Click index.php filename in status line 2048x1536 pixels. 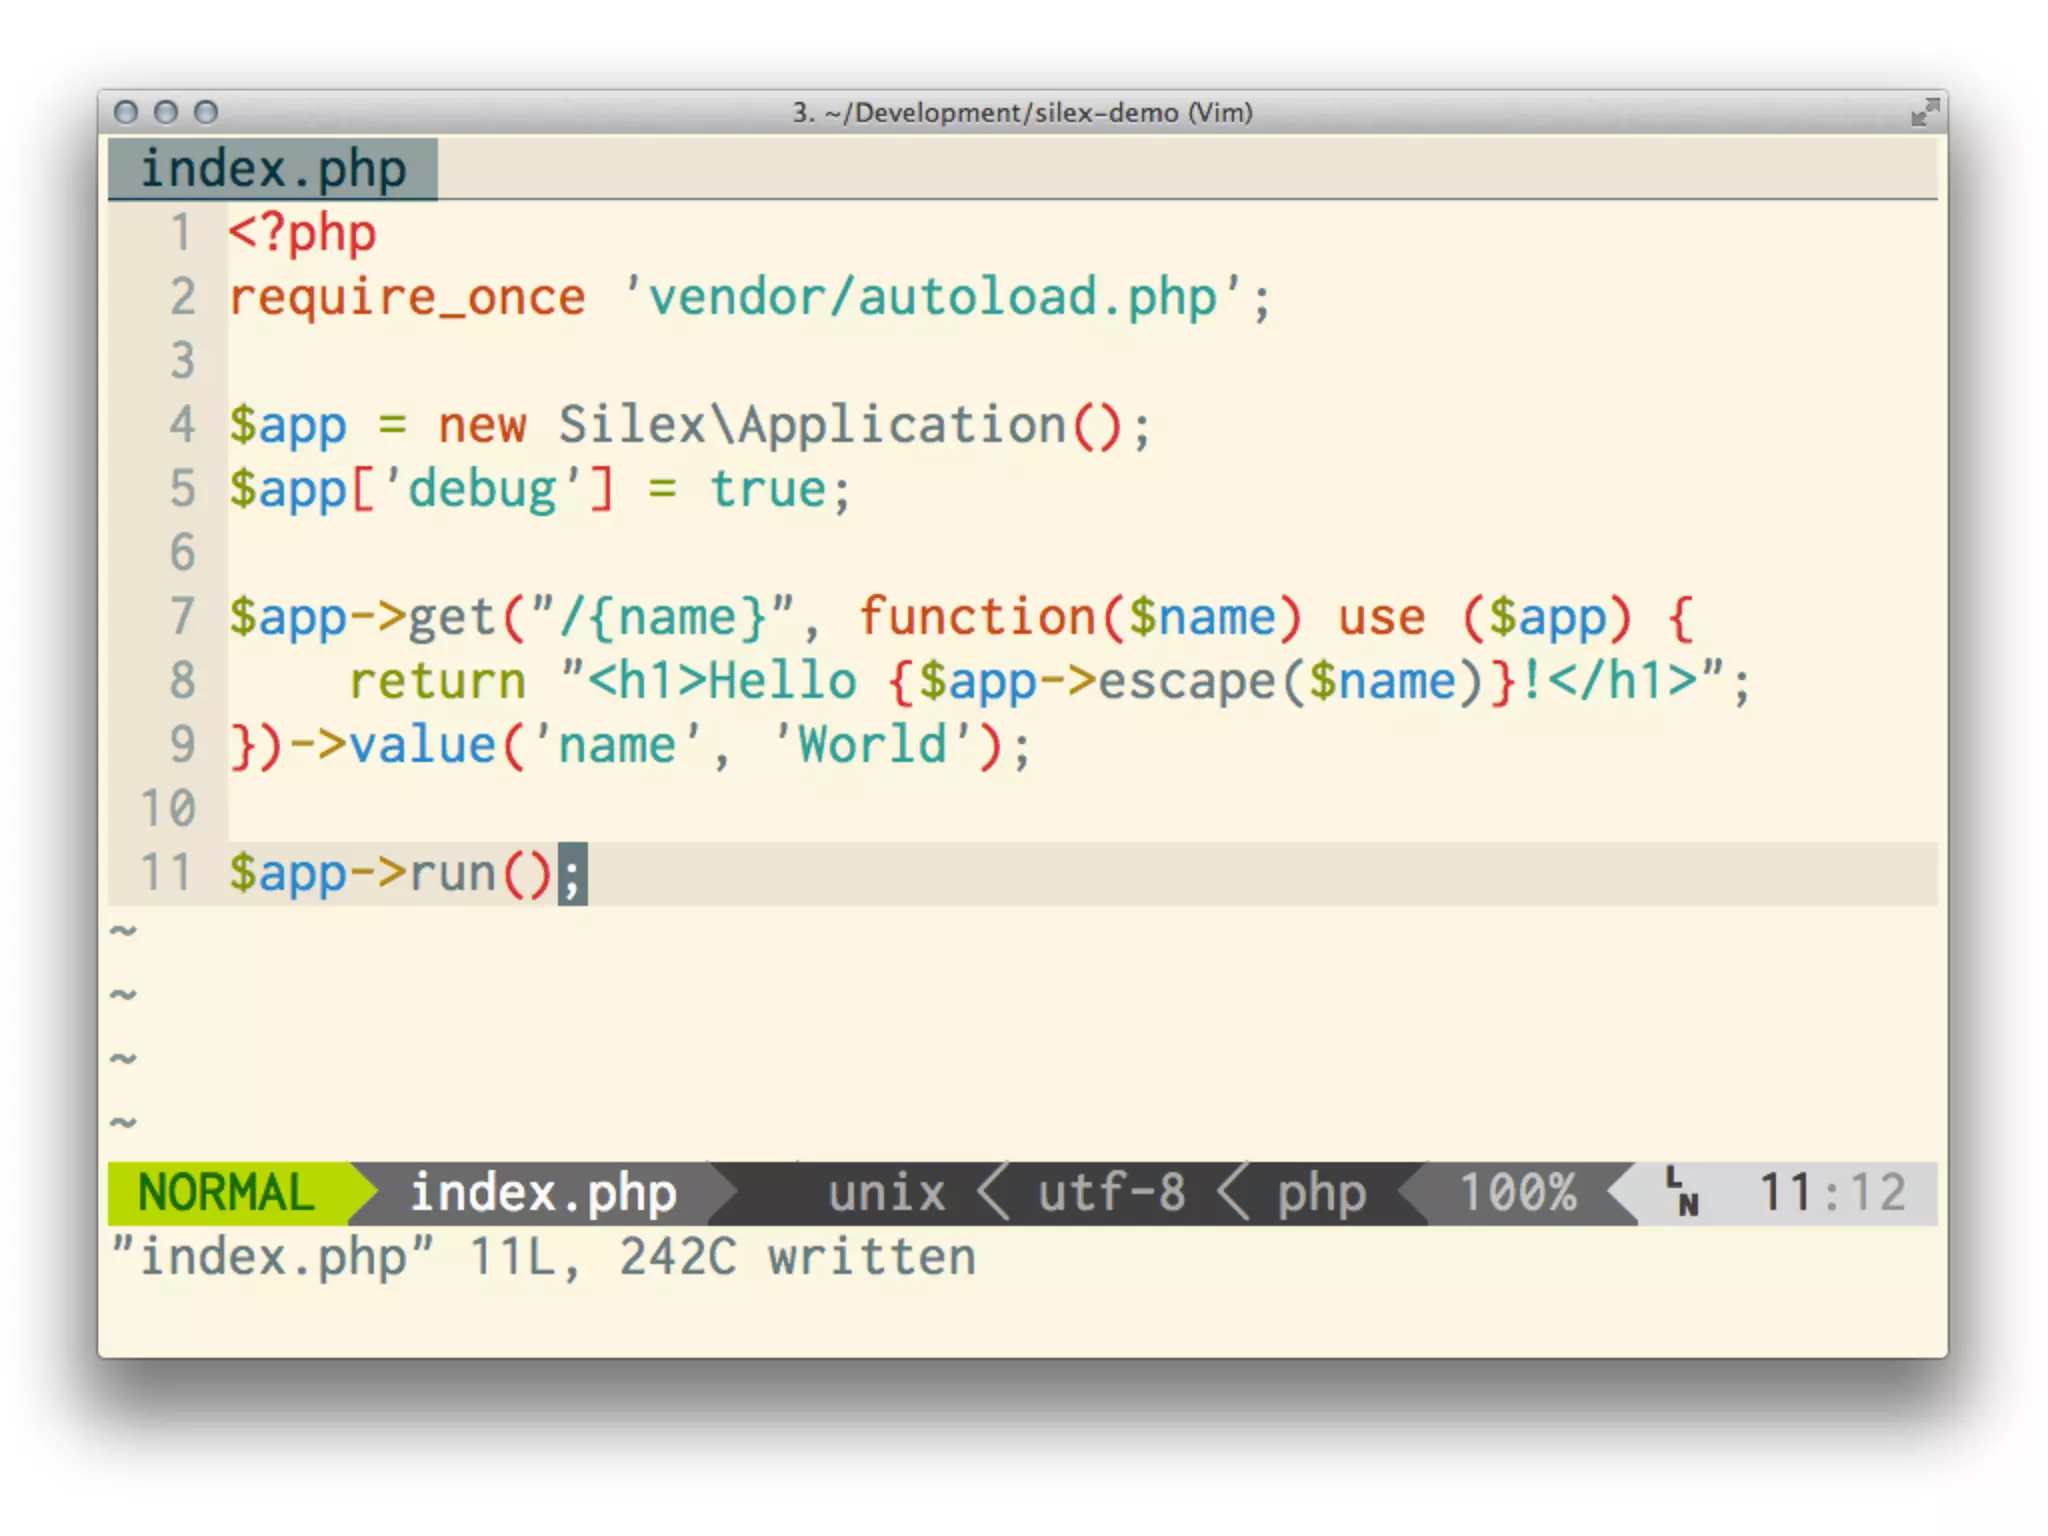click(x=543, y=1193)
